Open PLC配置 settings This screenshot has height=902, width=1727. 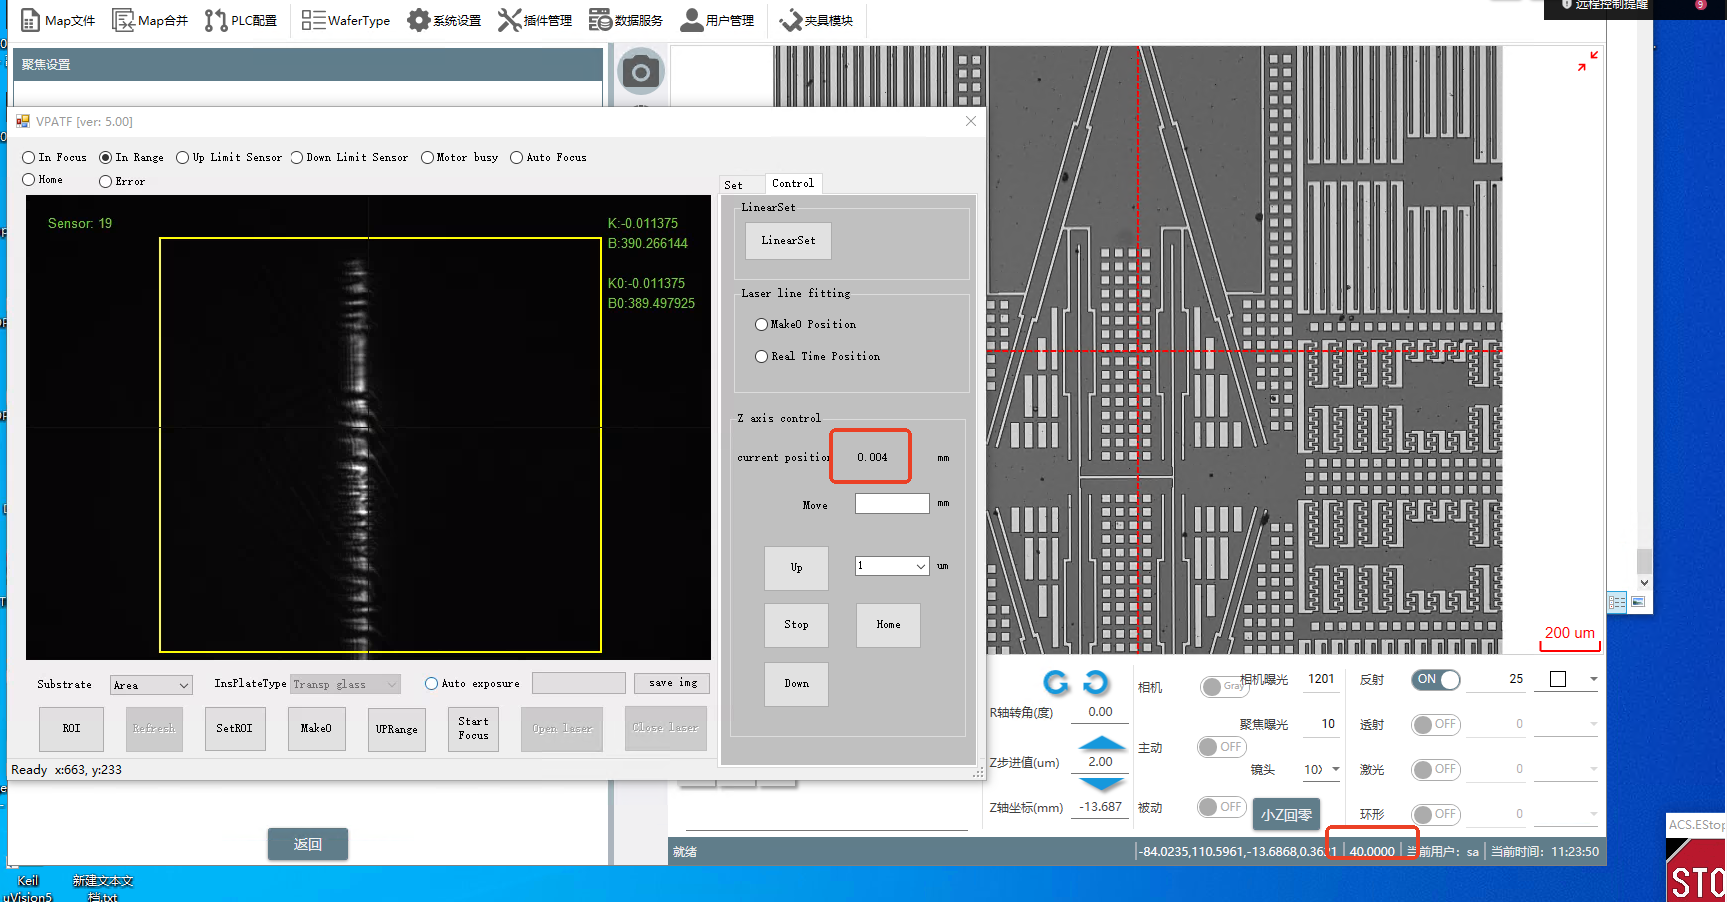(x=241, y=20)
